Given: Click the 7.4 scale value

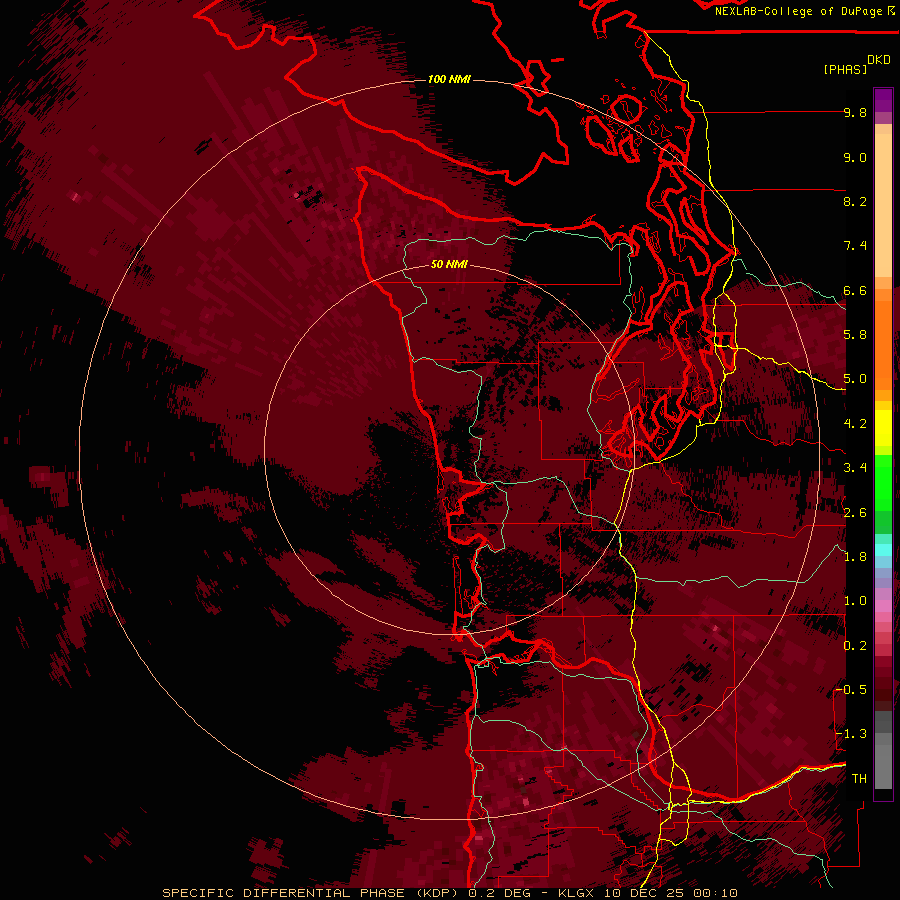Looking at the screenshot, I should (x=855, y=246).
